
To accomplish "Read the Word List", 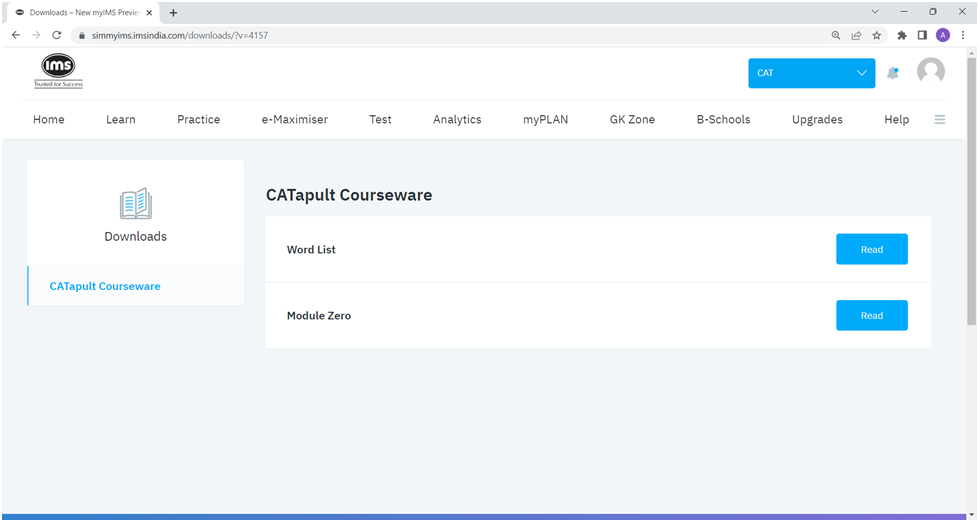I will (x=872, y=249).
